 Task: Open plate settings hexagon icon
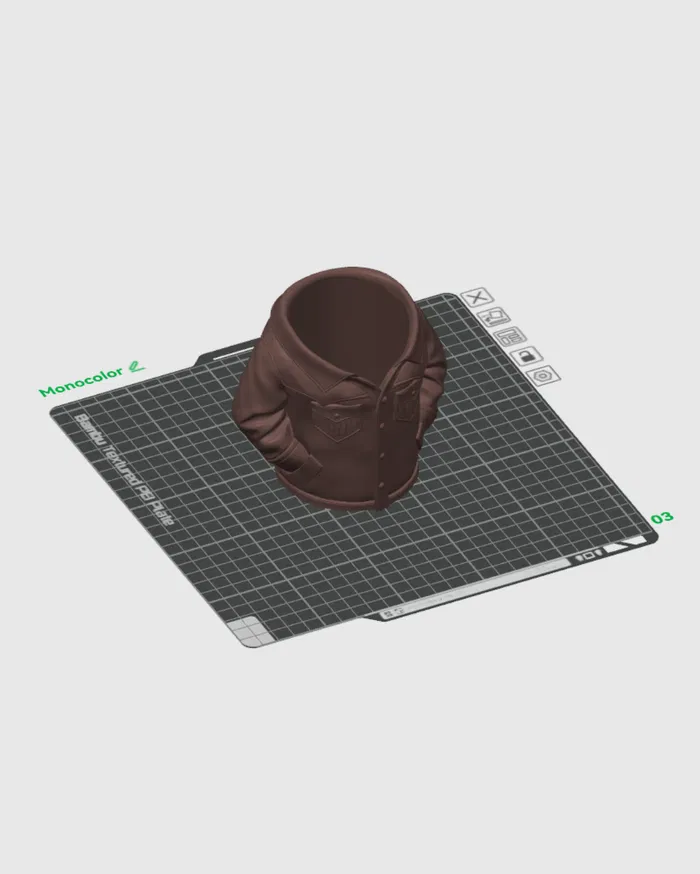[543, 376]
